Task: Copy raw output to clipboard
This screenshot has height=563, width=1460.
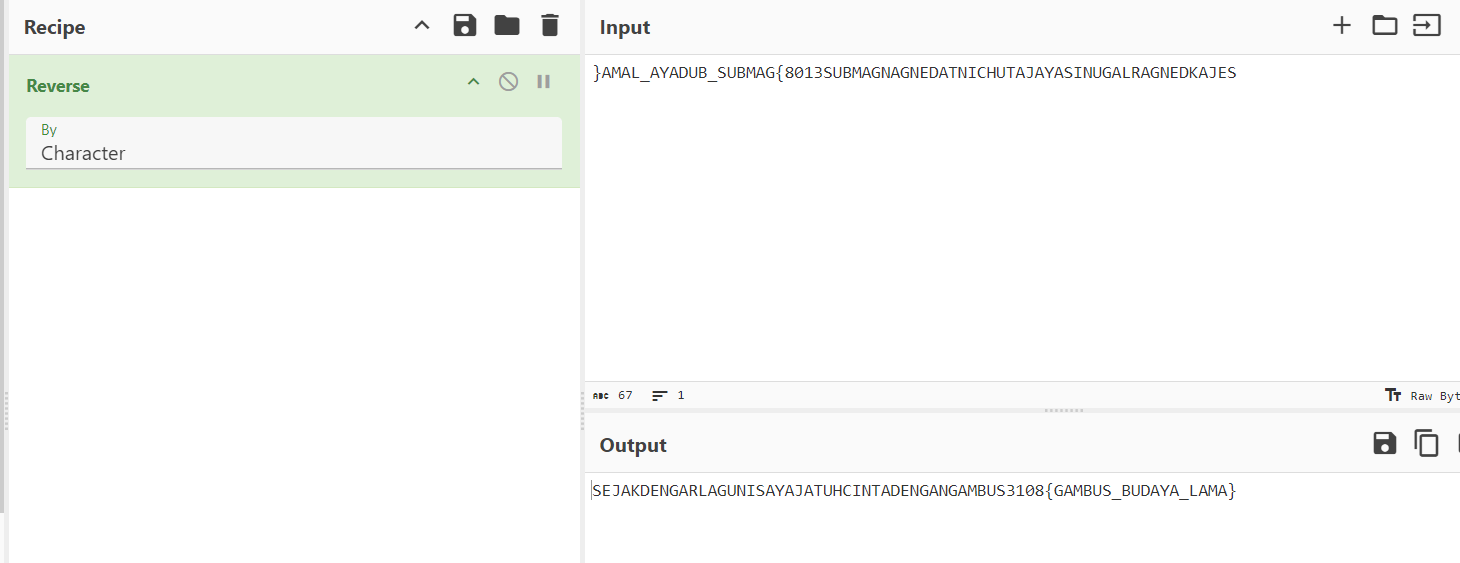Action: (1426, 444)
